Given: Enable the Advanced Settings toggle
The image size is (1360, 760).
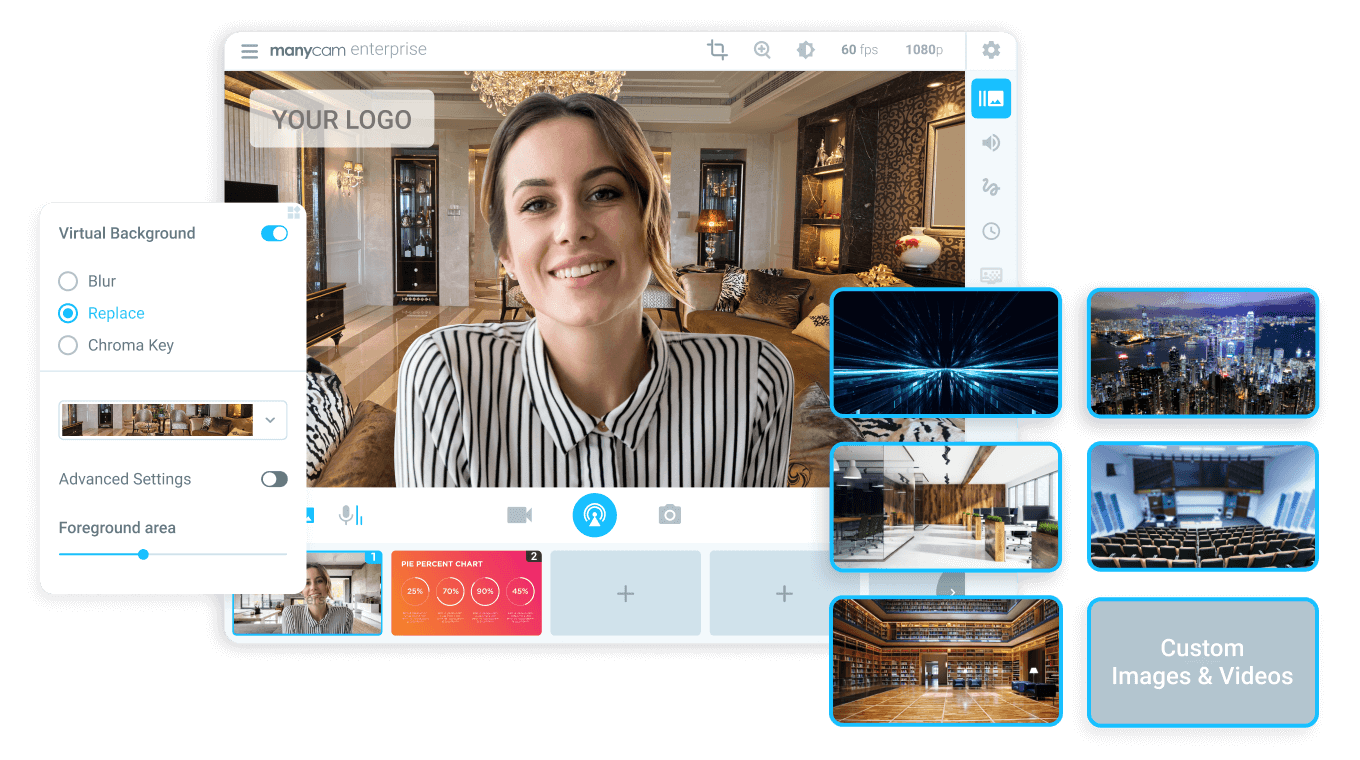Looking at the screenshot, I should click(274, 479).
